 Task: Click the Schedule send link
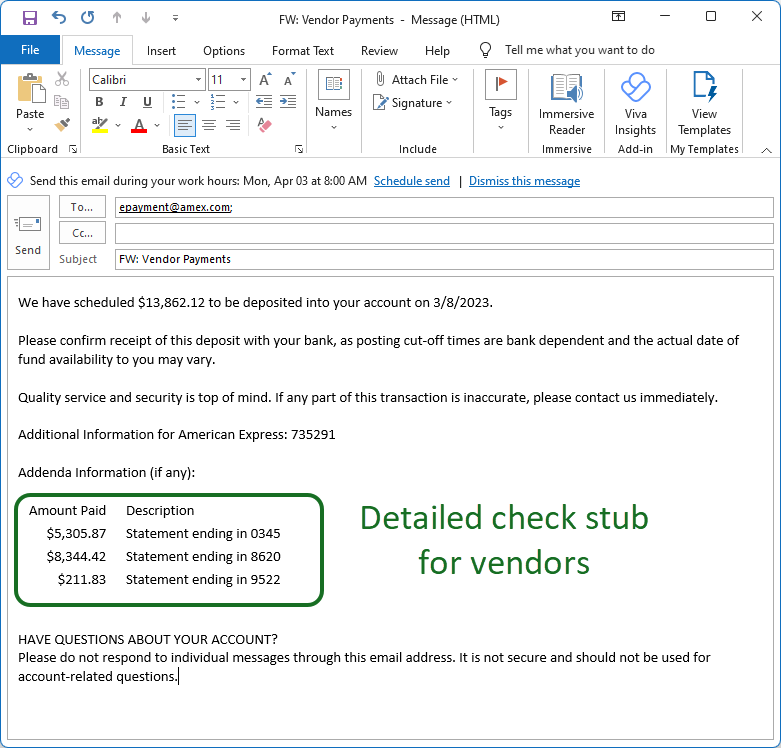click(x=412, y=181)
